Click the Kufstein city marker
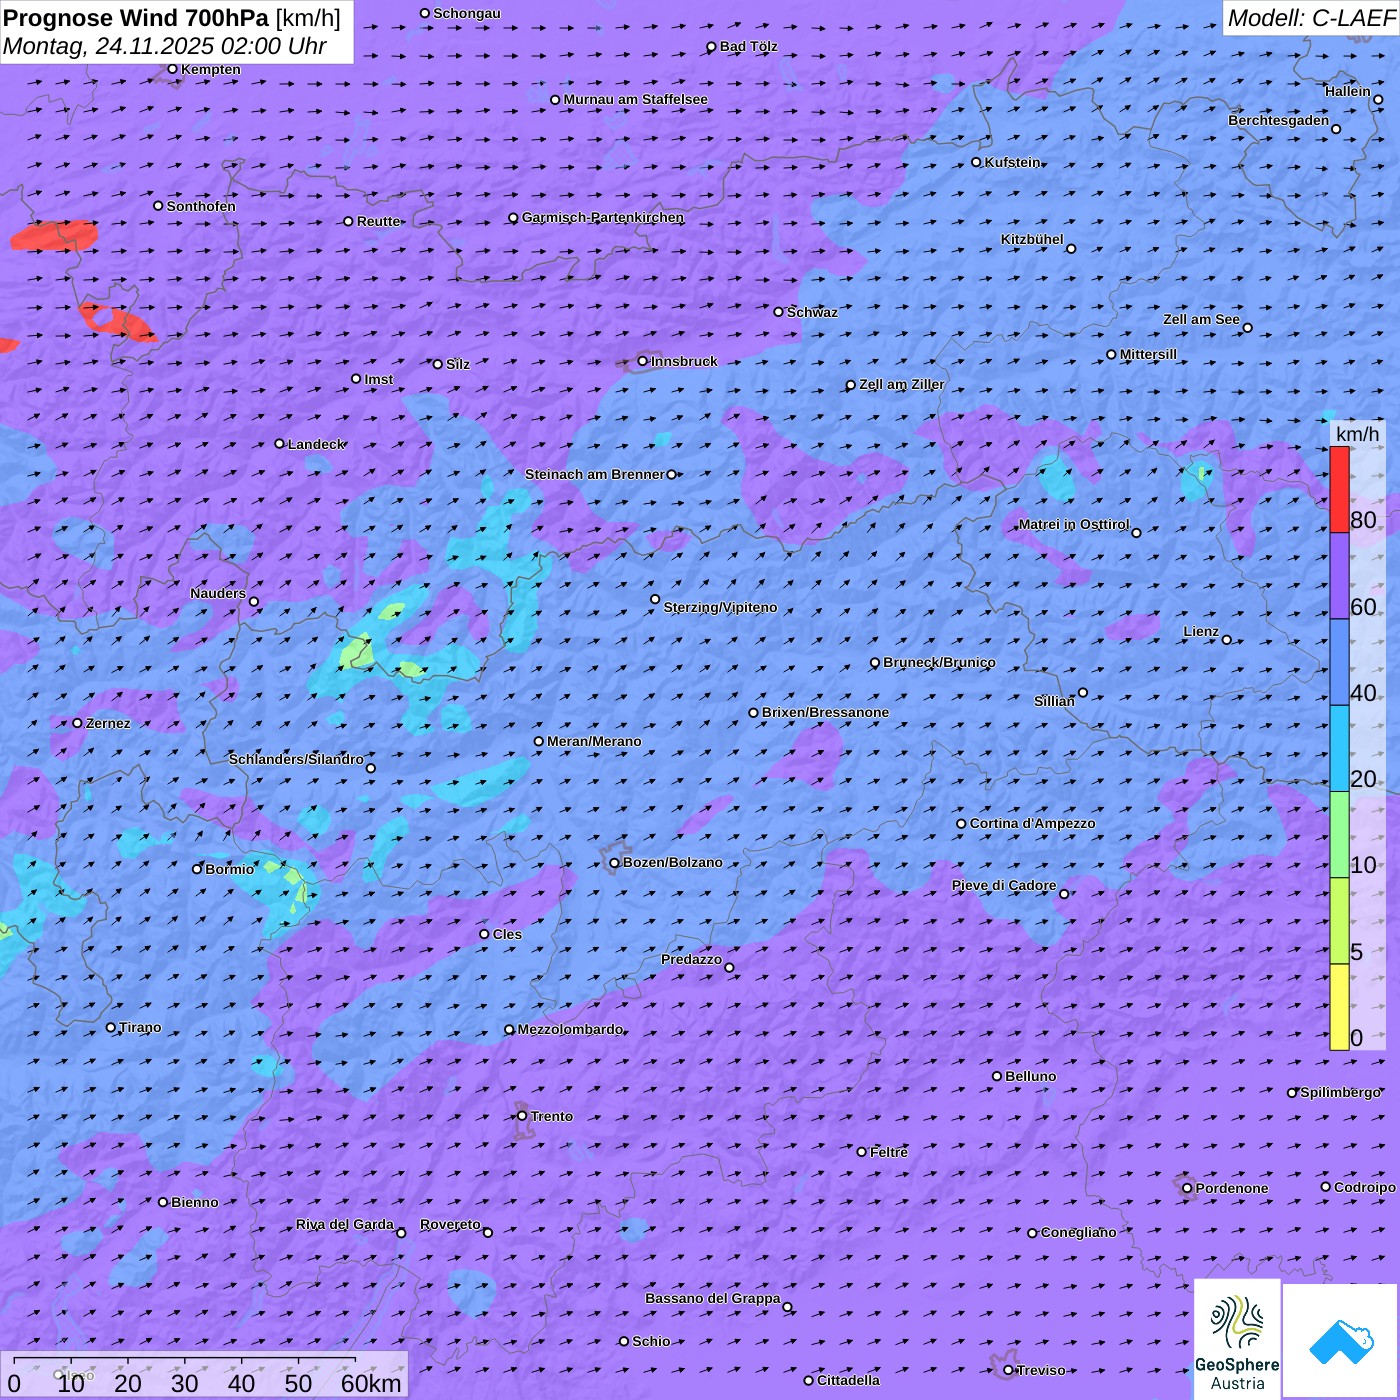 [976, 162]
